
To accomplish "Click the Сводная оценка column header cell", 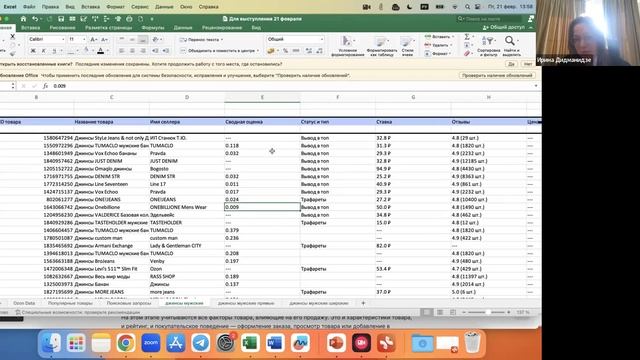I will click(262, 122).
